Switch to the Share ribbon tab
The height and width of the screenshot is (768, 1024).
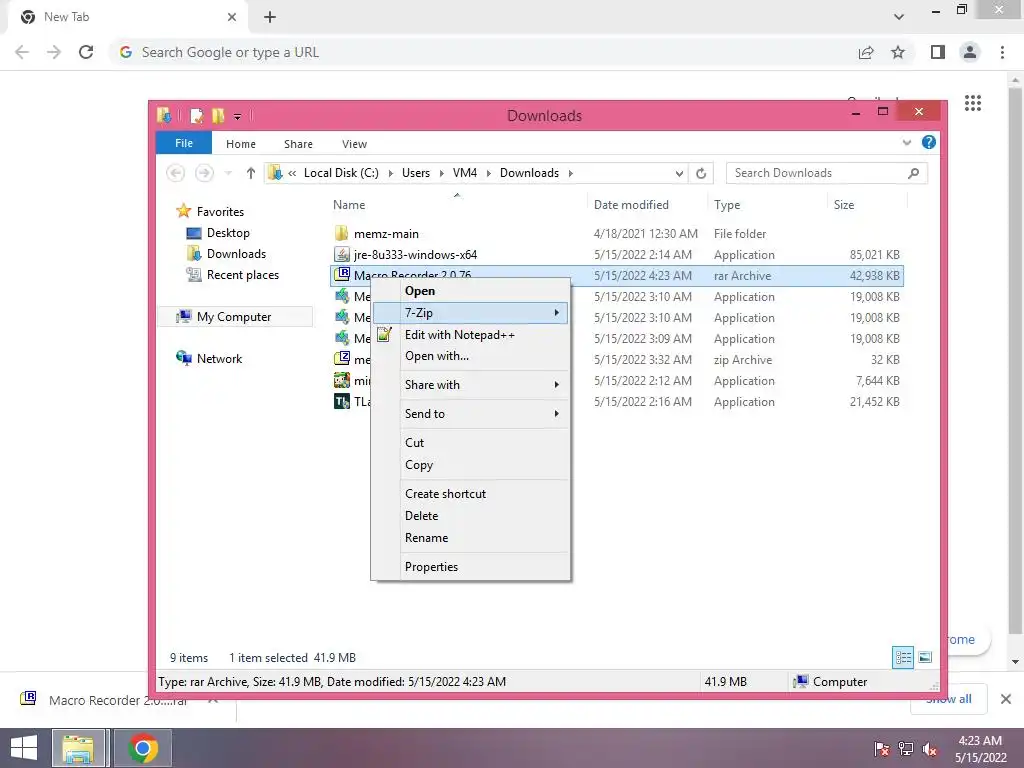click(x=298, y=144)
